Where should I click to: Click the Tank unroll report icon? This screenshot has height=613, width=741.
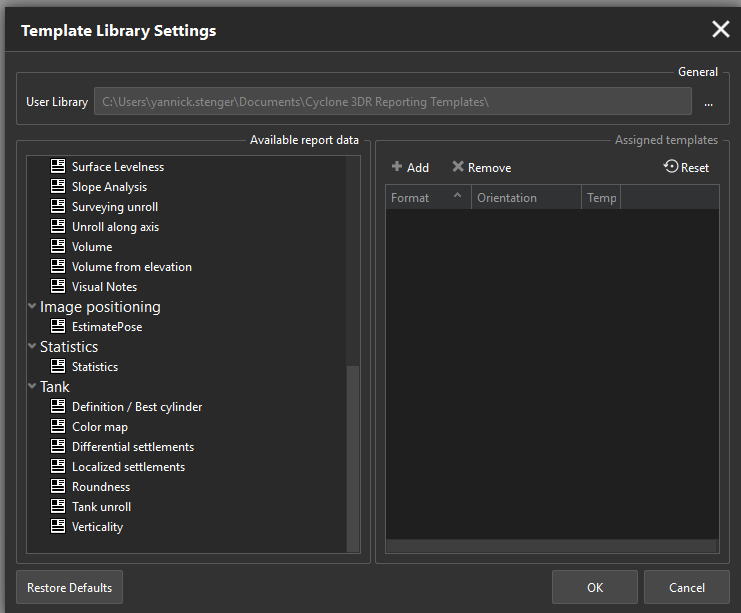(58, 507)
